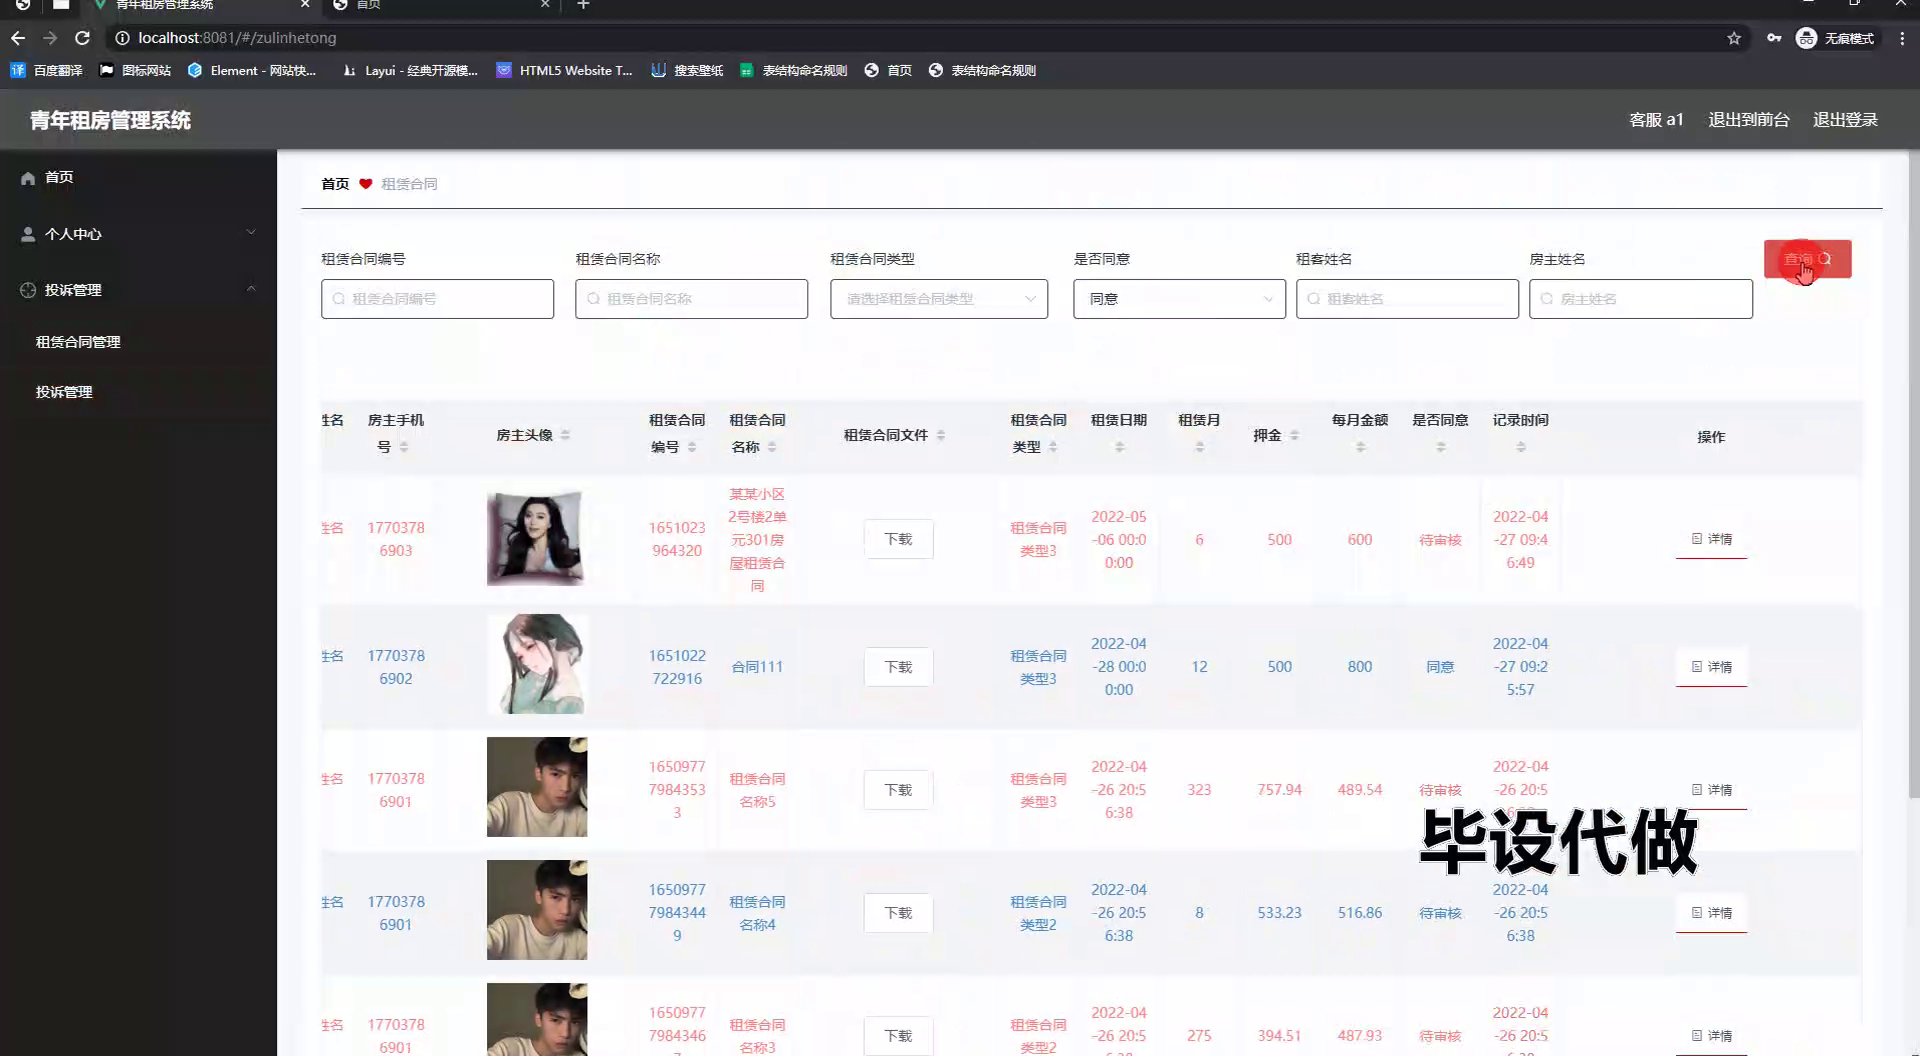Sort by 租赁日期 column arrows
Viewport: 1920px width, 1056px height.
(1119, 447)
